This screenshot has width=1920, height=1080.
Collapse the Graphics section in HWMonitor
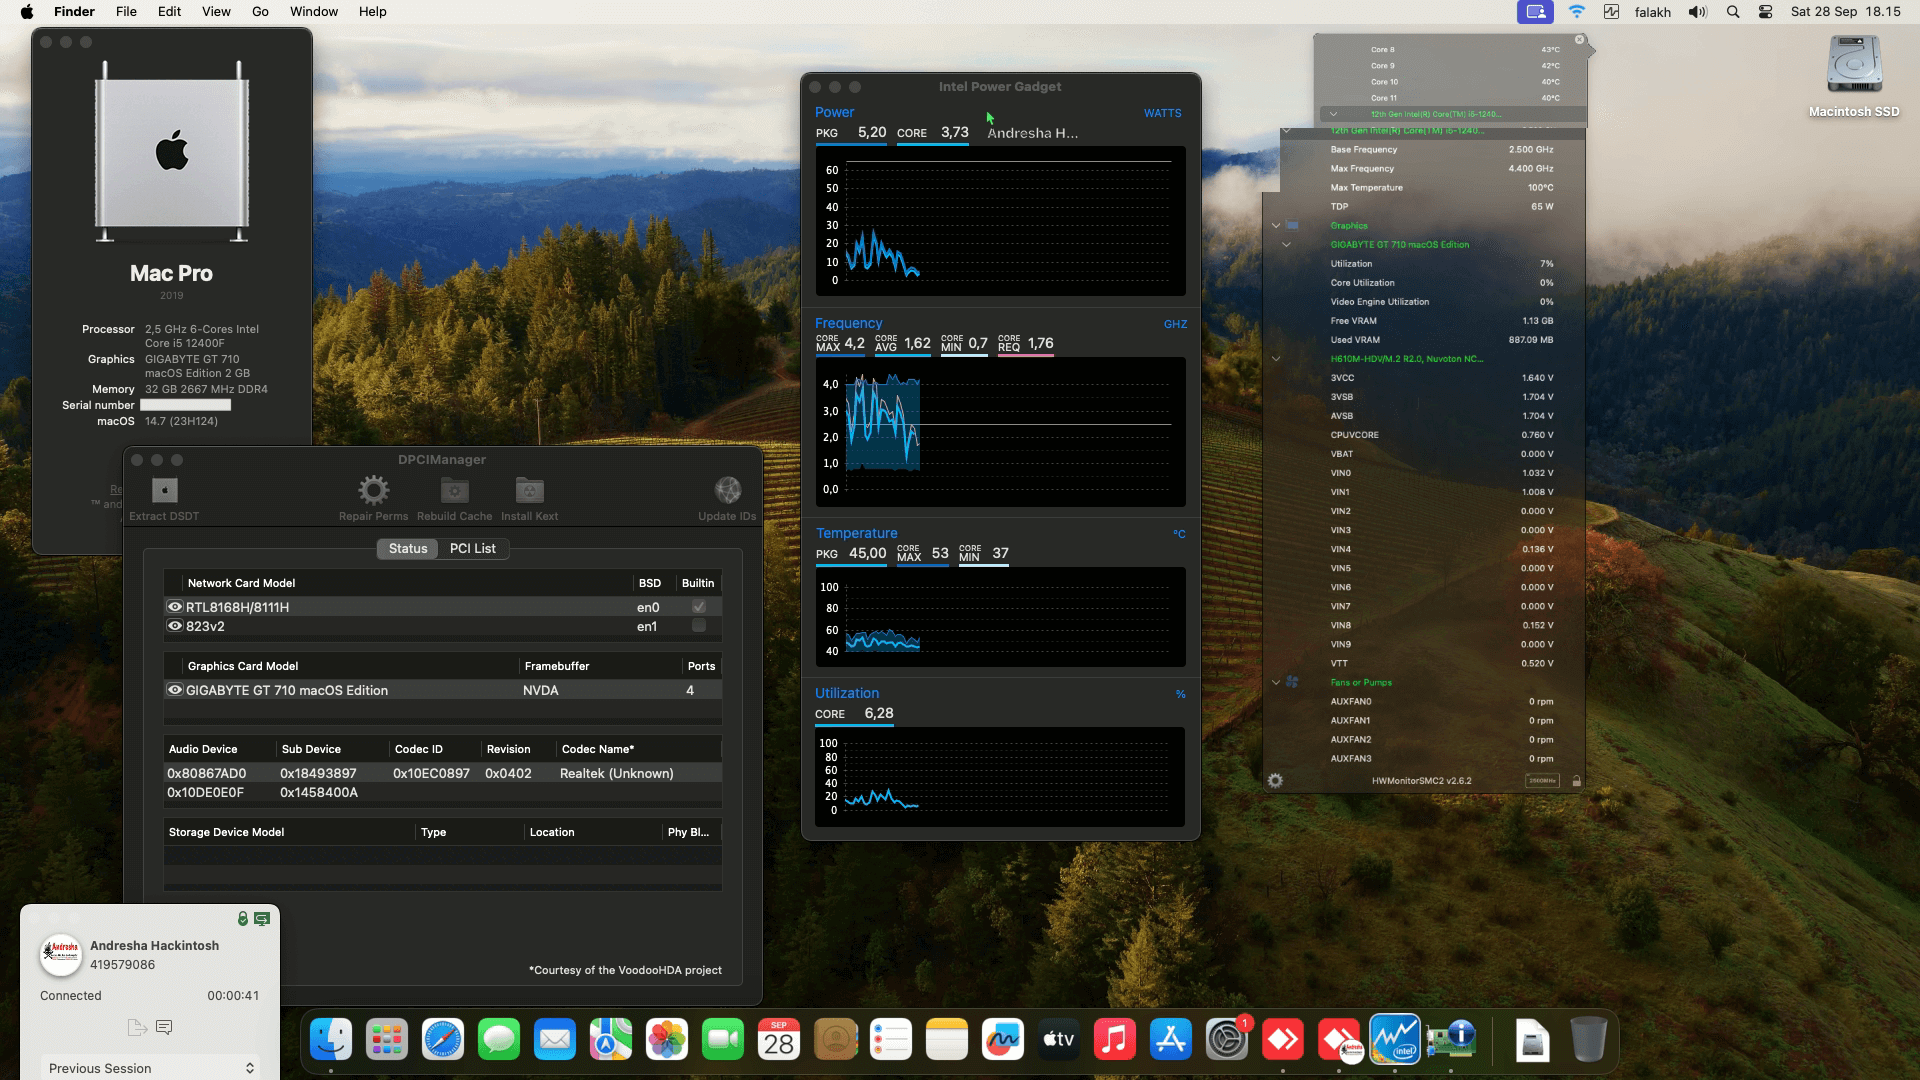1276,225
